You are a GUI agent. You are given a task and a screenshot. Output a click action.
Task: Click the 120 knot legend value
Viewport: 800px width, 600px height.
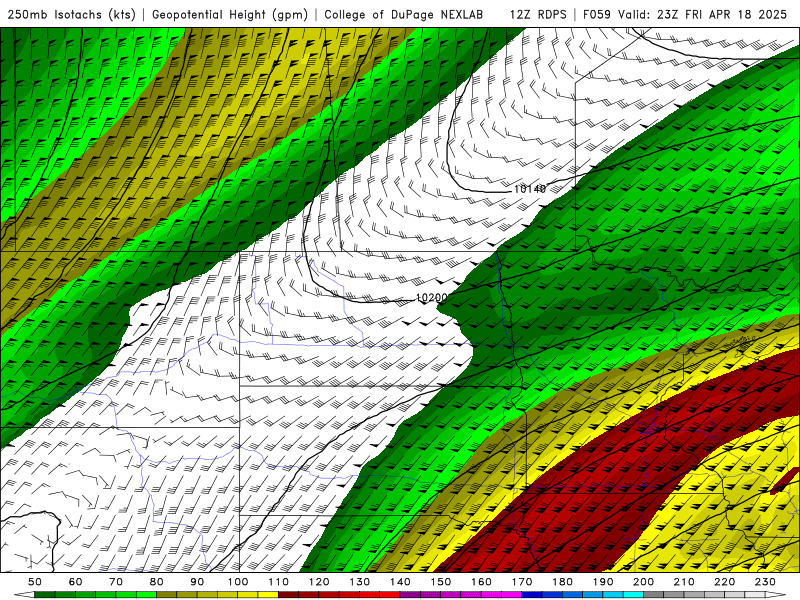[319, 582]
